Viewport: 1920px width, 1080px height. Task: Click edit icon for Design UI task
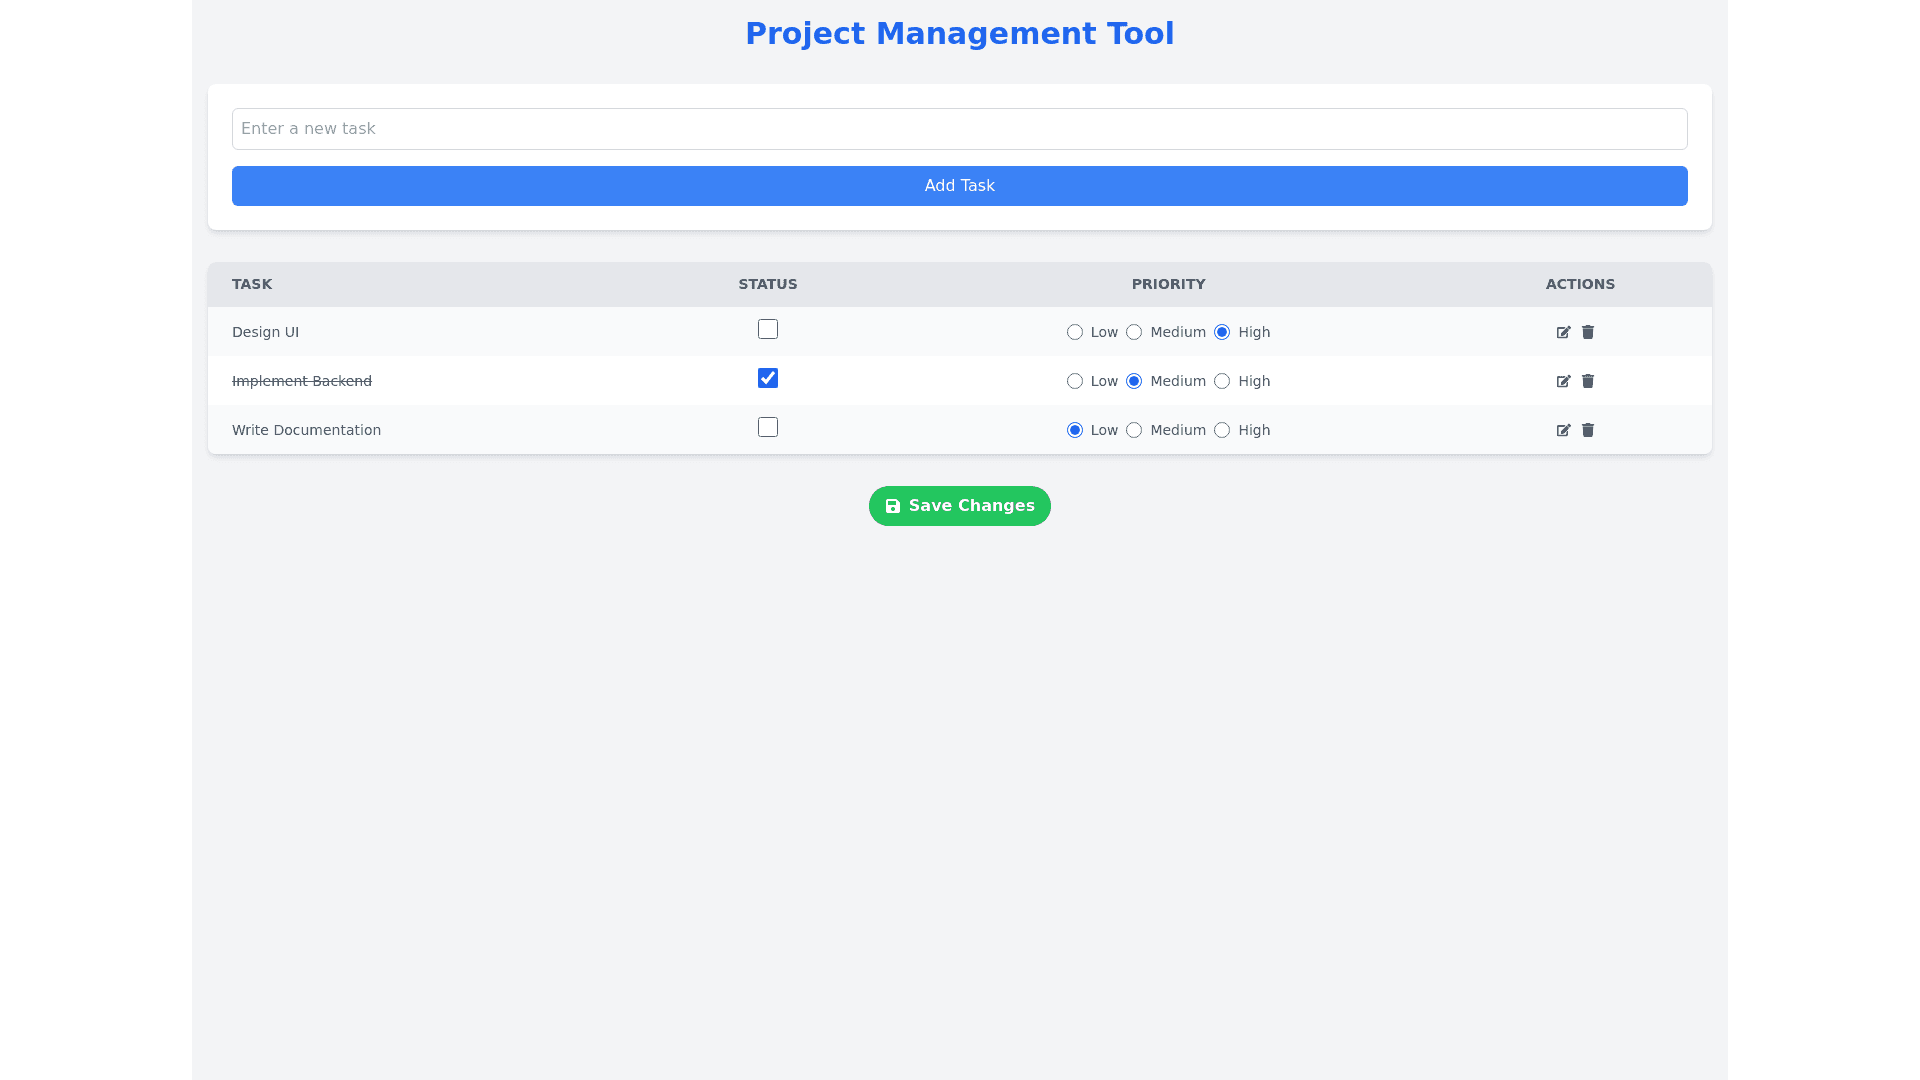[1563, 332]
